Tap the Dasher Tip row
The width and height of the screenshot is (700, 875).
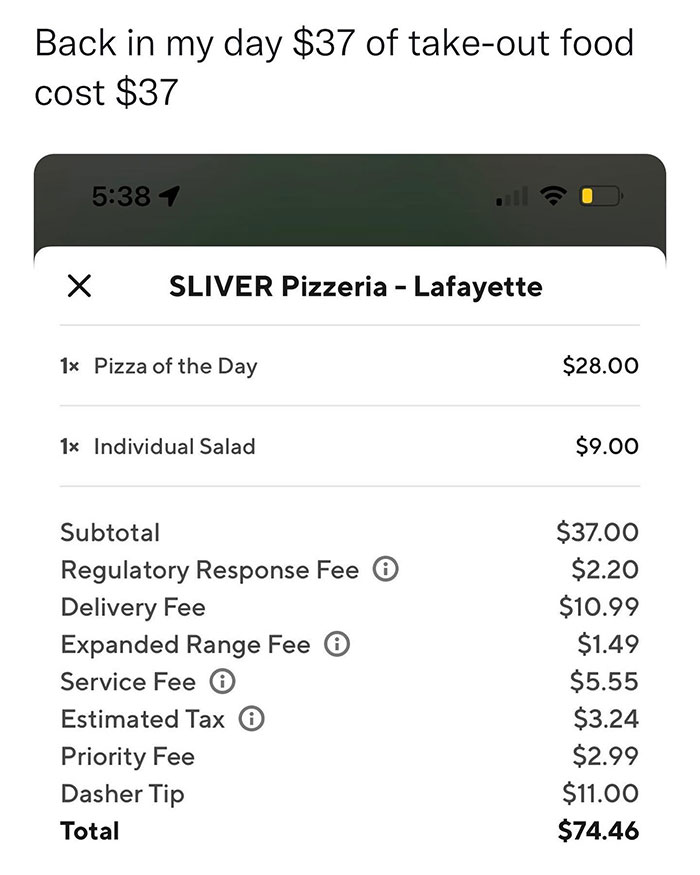click(x=349, y=794)
